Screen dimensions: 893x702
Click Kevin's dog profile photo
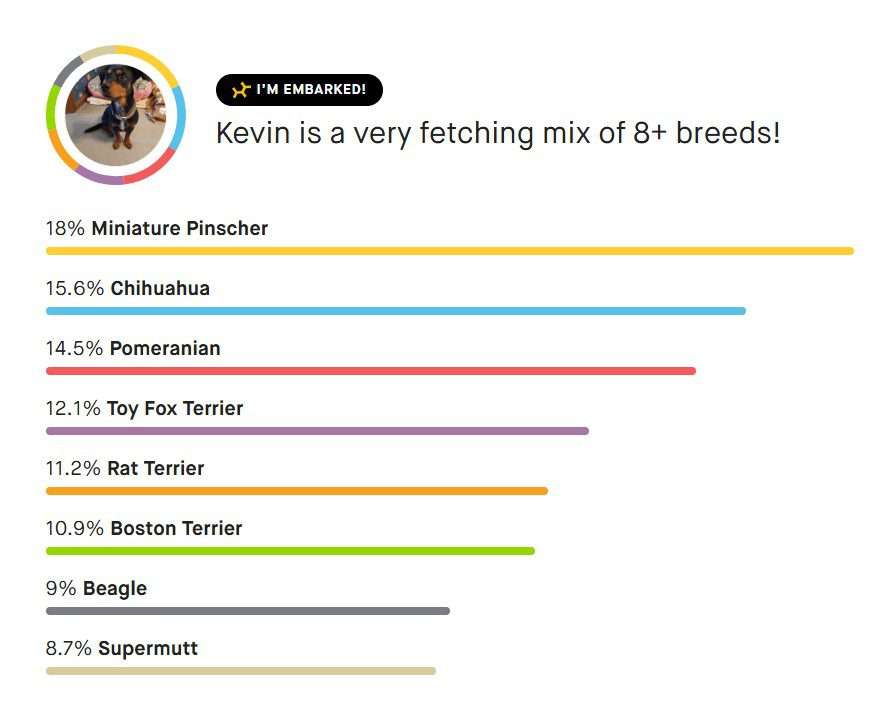pyautogui.click(x=116, y=114)
